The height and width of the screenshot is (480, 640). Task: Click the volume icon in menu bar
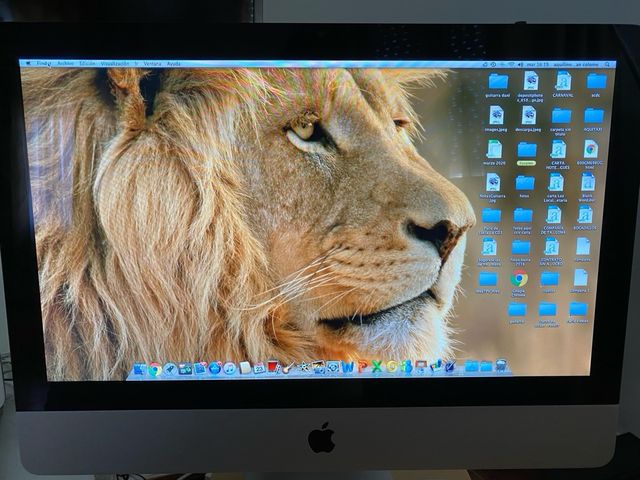520,64
